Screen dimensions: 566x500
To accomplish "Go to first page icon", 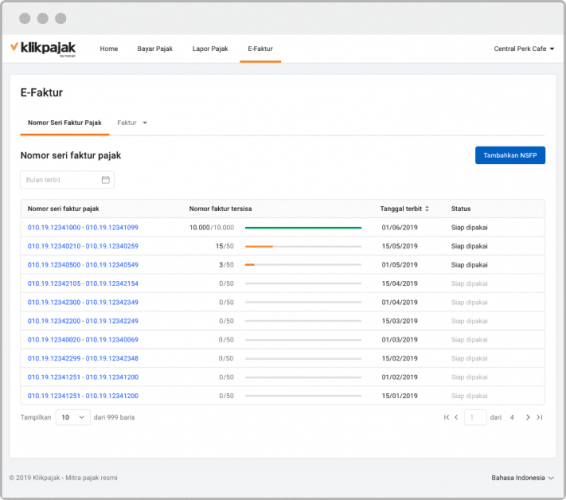I will pyautogui.click(x=447, y=417).
